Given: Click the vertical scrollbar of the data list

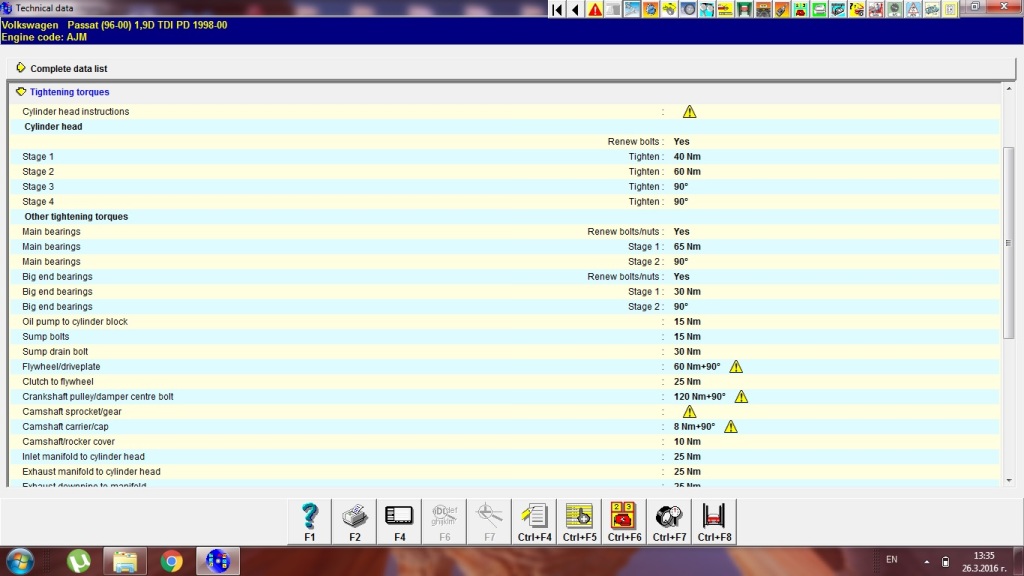Looking at the screenshot, I should 1009,240.
